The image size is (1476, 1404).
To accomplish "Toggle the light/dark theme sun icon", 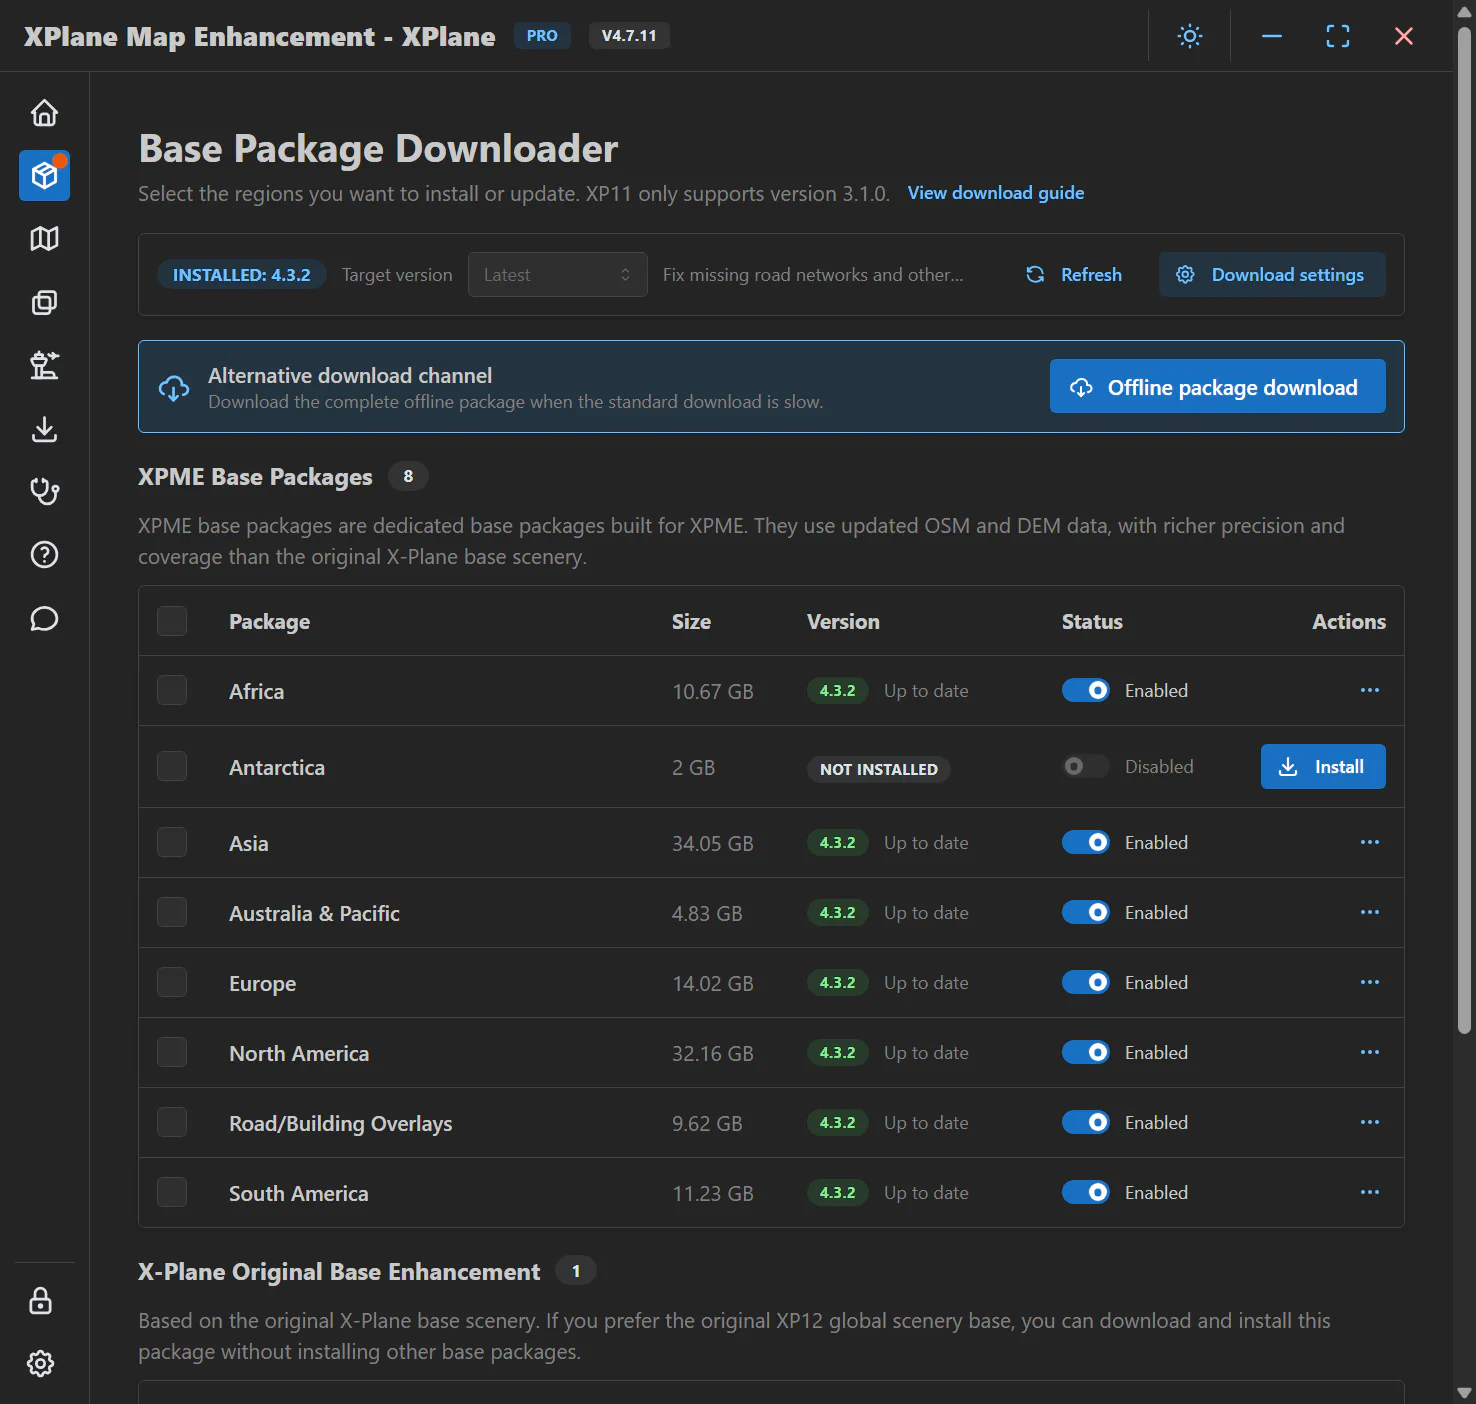I will (x=1189, y=36).
